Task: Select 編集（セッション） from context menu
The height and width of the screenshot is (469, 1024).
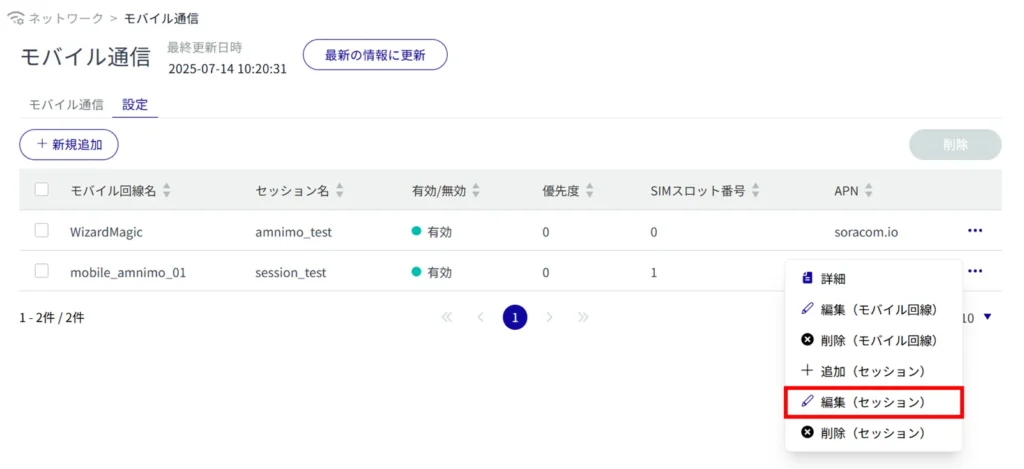Action: 872,402
